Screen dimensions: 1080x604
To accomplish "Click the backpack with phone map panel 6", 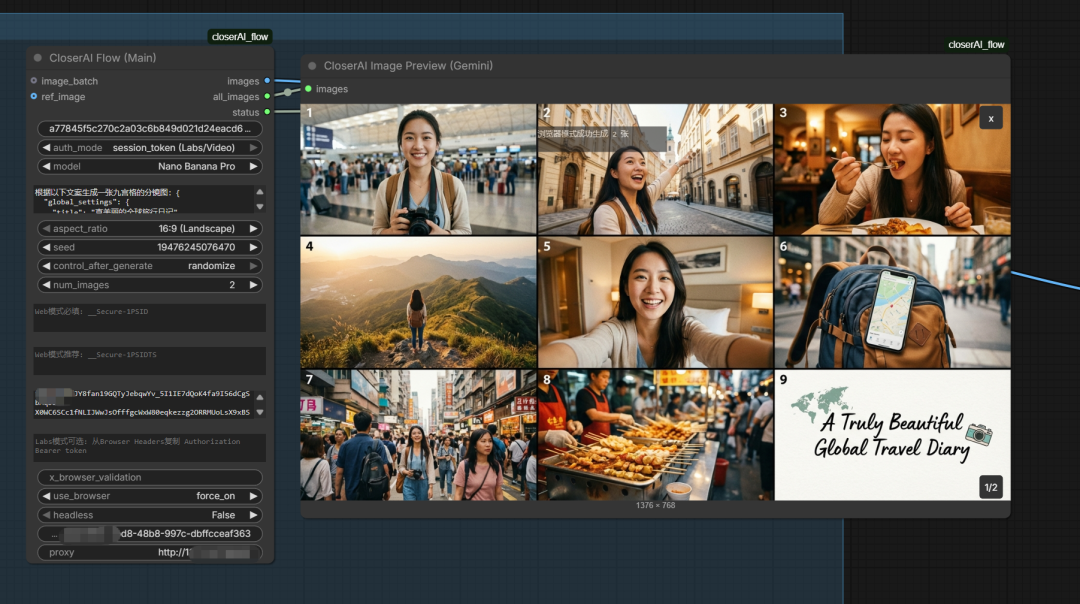I will tap(893, 302).
